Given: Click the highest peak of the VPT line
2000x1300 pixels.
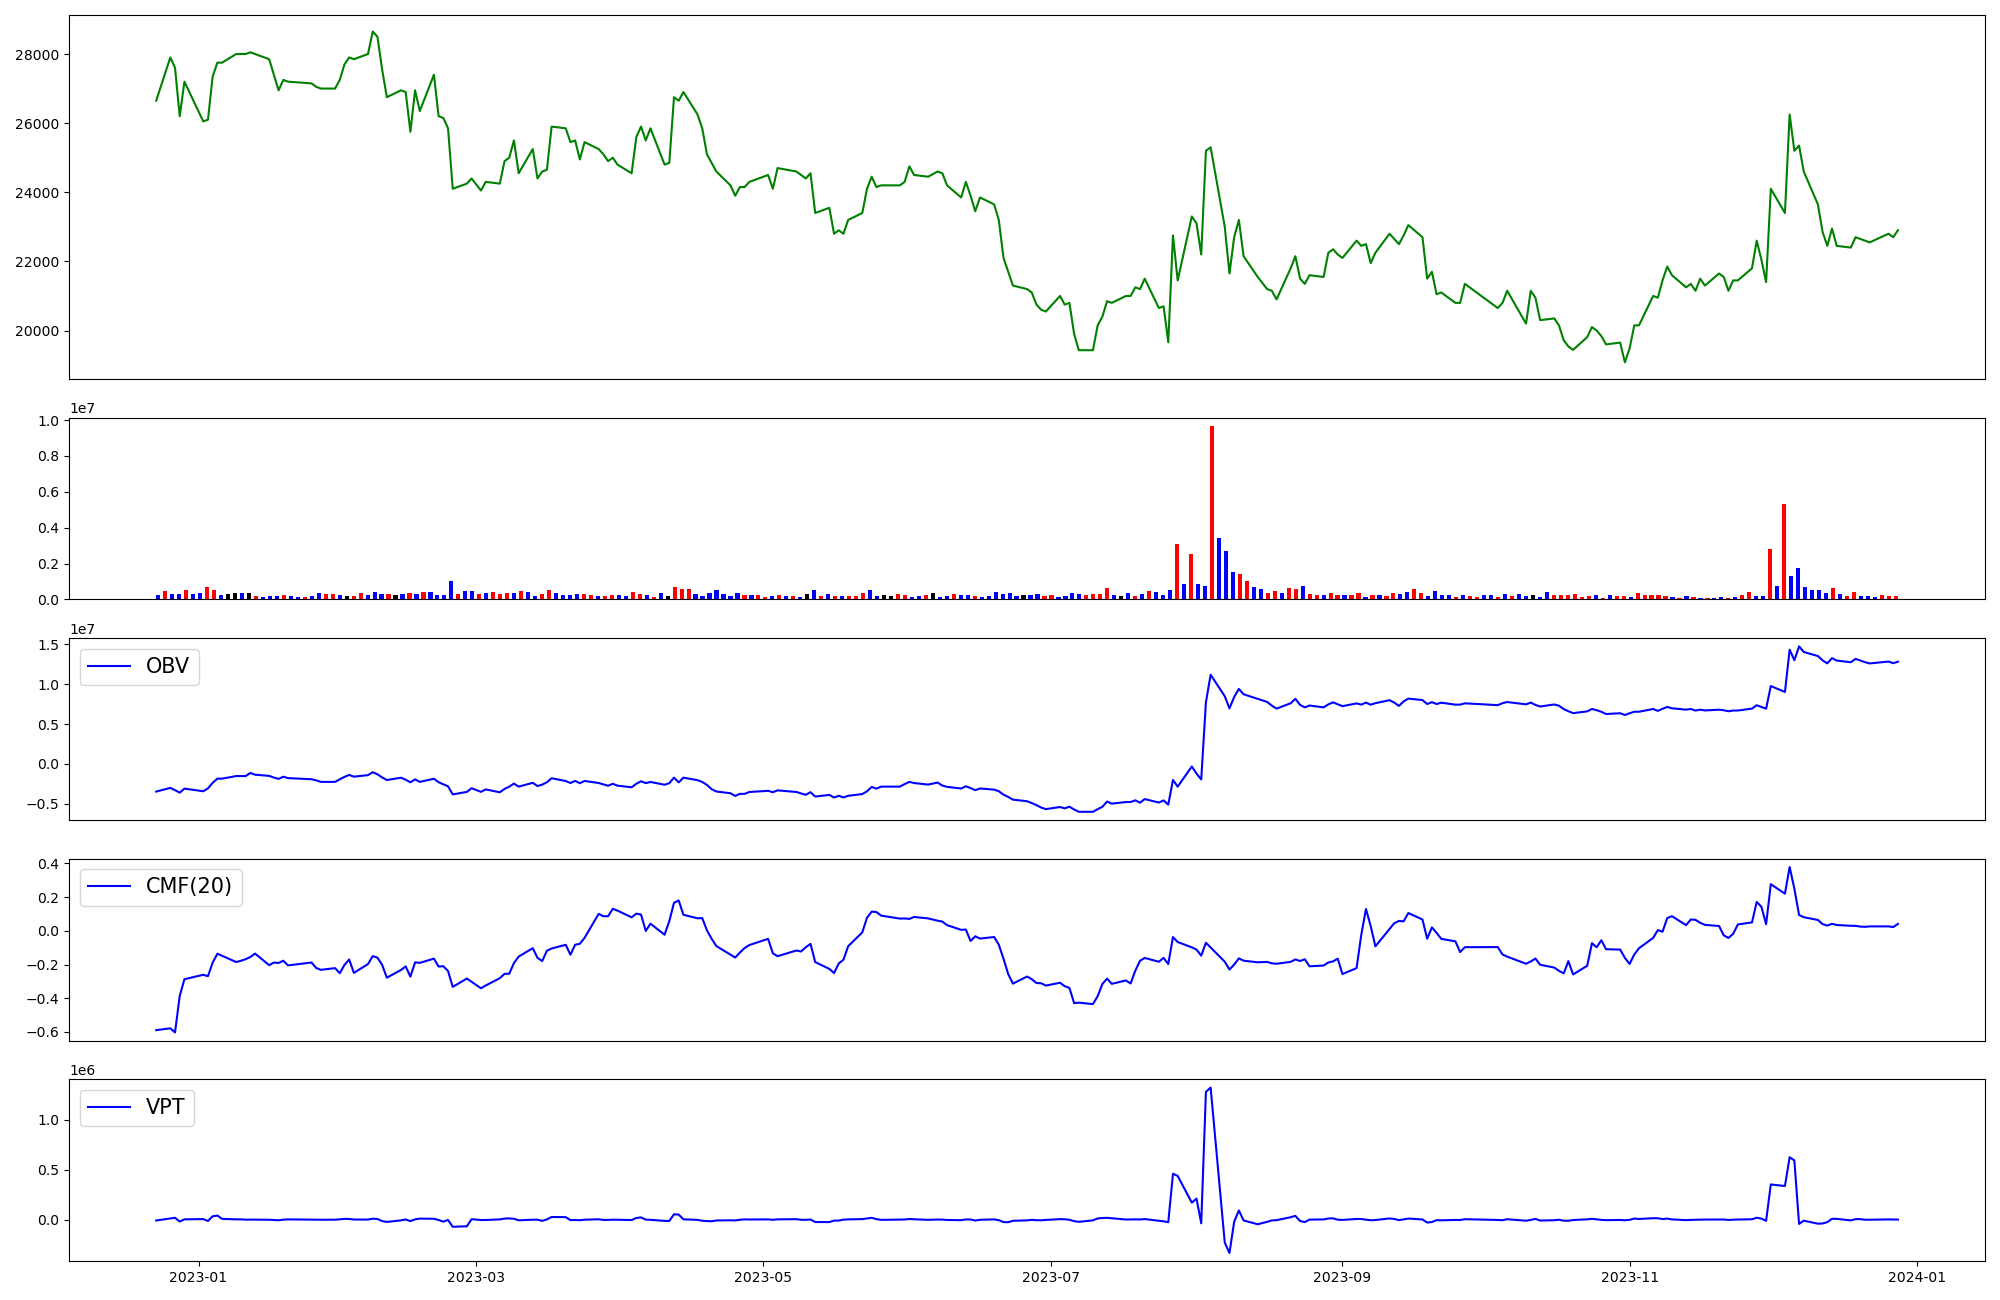Looking at the screenshot, I should pos(1211,1088).
